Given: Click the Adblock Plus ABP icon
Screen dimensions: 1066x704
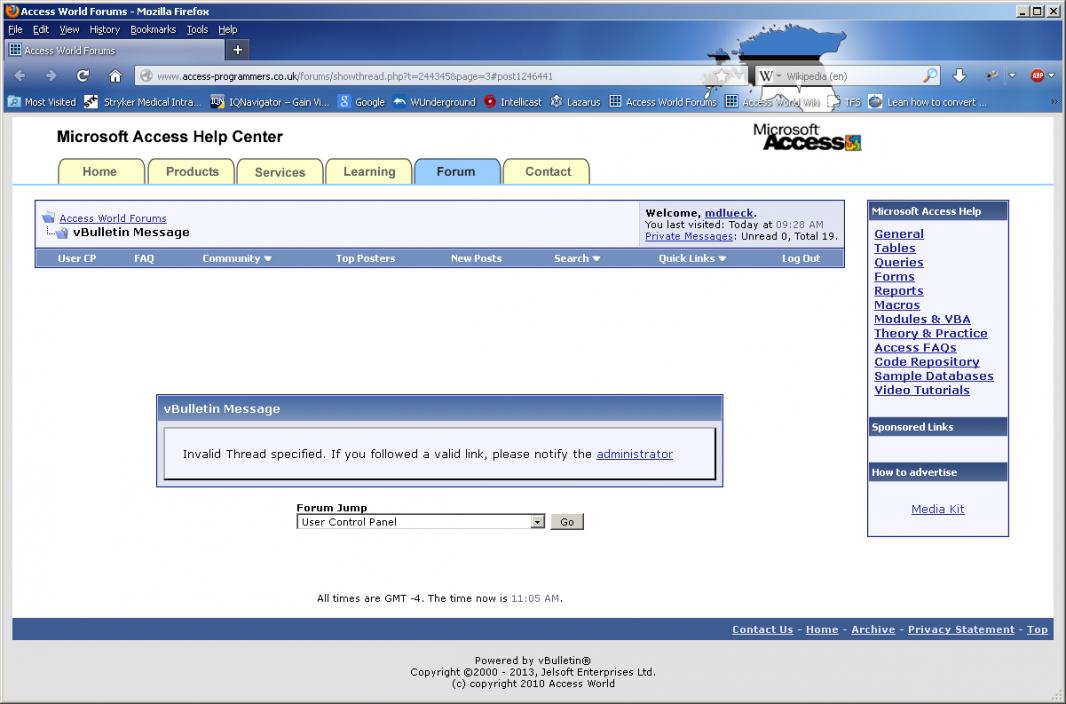Looking at the screenshot, I should 1037,75.
